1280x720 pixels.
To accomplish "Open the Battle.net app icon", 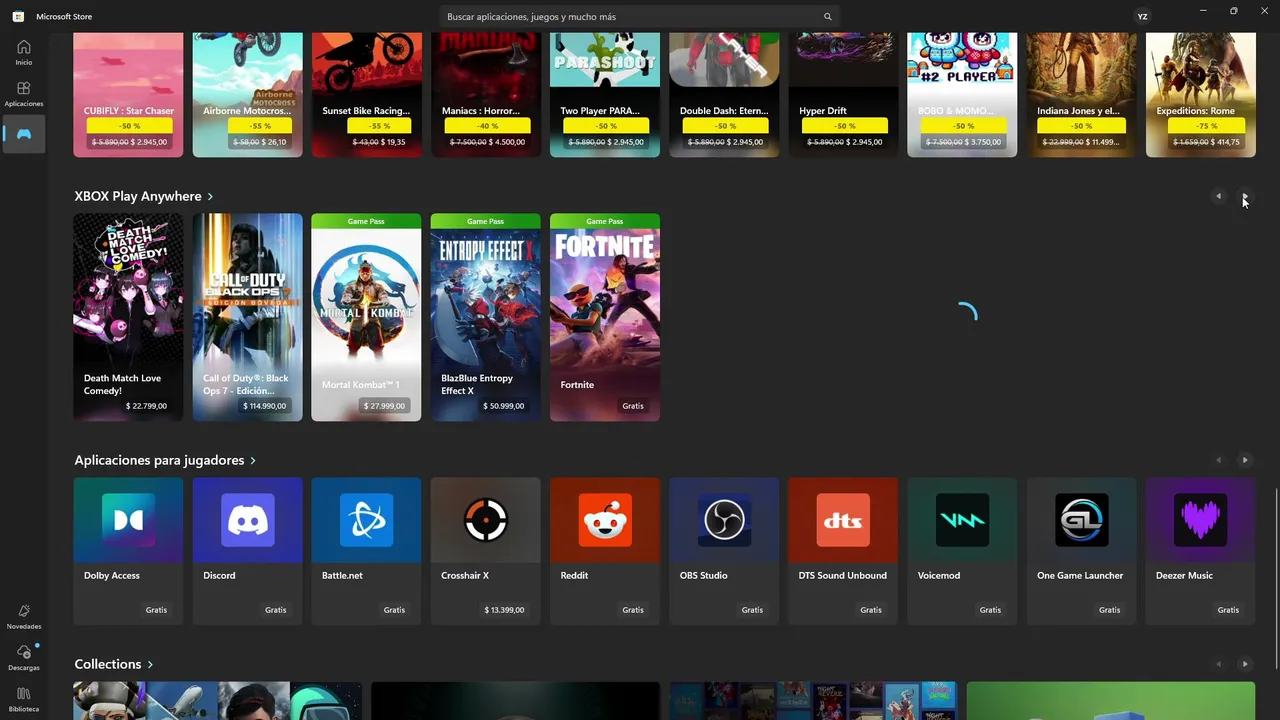I will click(366, 520).
